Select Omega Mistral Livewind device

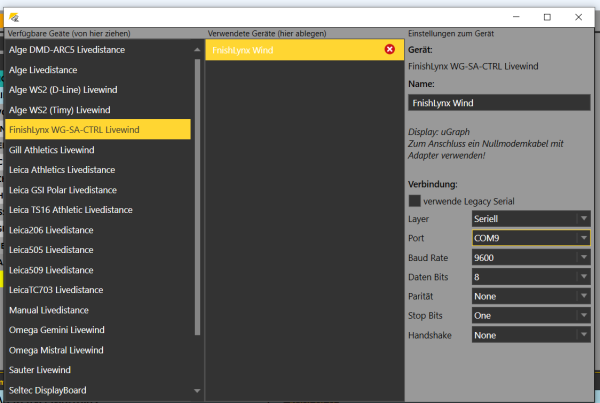point(98,350)
